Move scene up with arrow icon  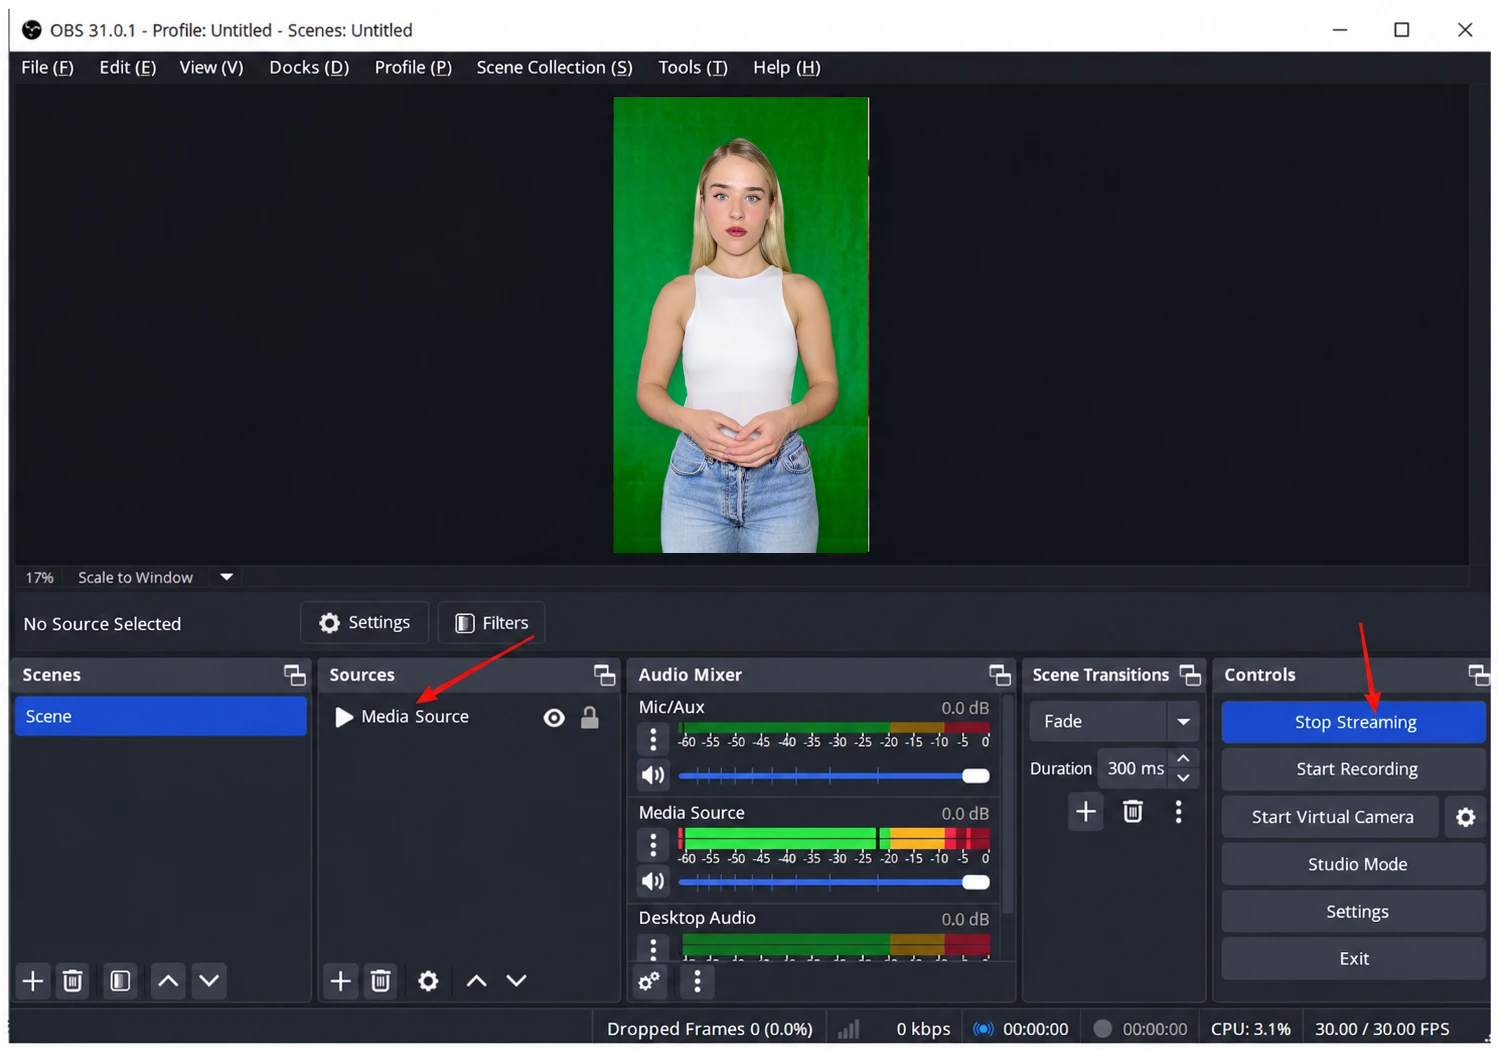coord(168,981)
